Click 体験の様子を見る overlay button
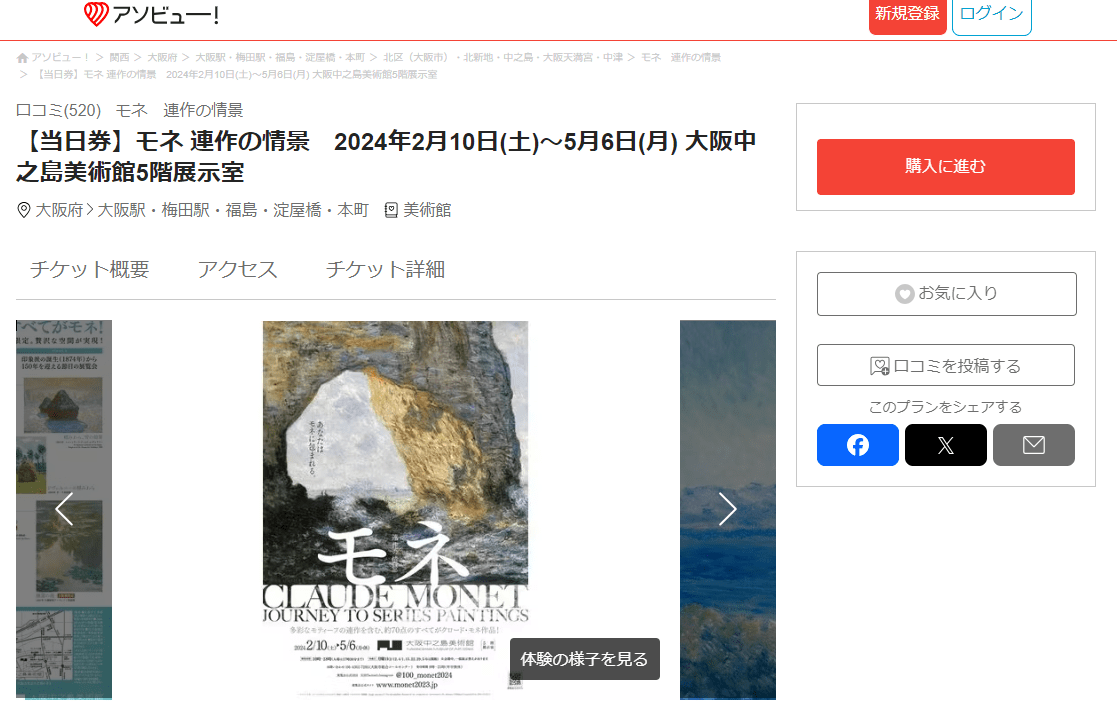Image resolution: width=1117 pixels, height=709 pixels. coord(584,659)
